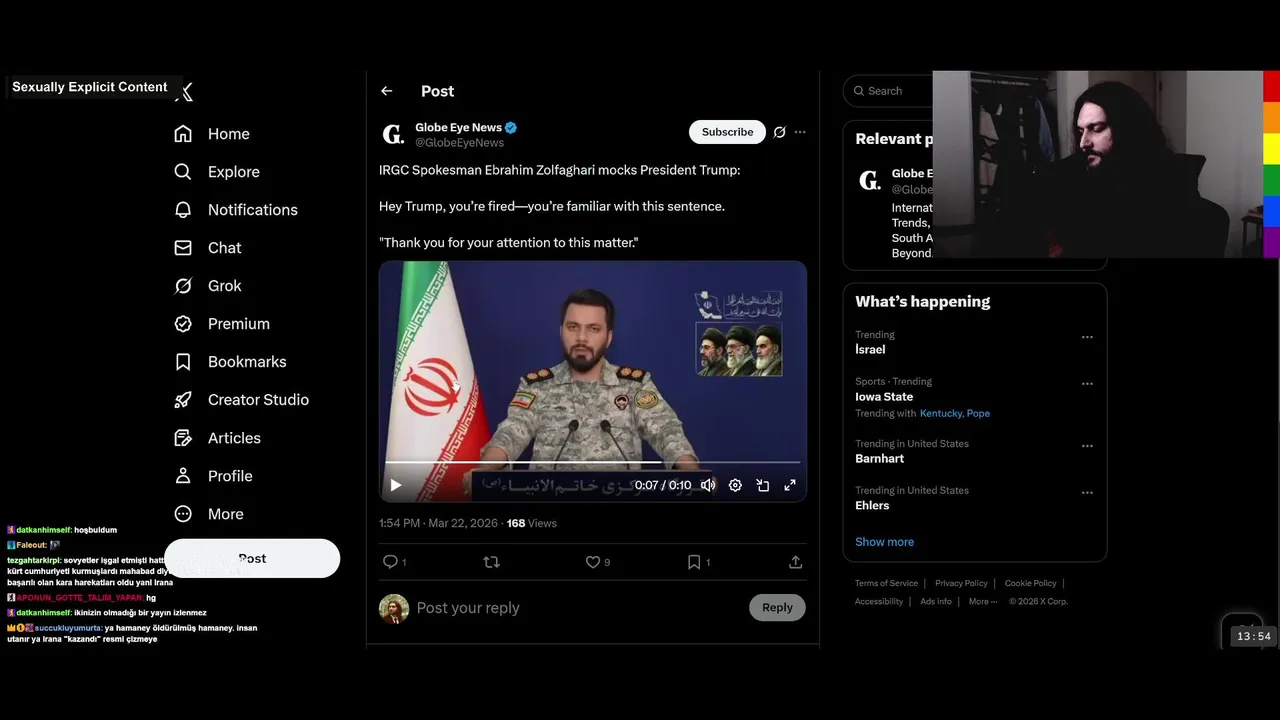Image resolution: width=1280 pixels, height=720 pixels.
Task: Open more options for Iowa State trend
Action: [1087, 384]
